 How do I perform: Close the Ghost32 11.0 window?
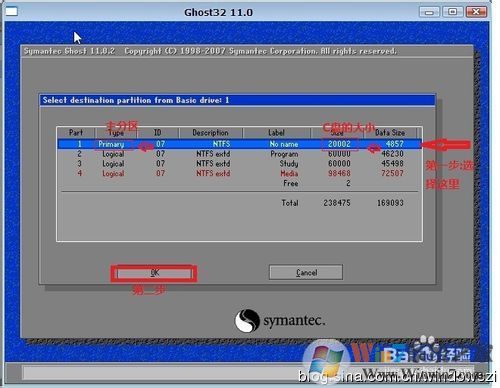(x=476, y=12)
